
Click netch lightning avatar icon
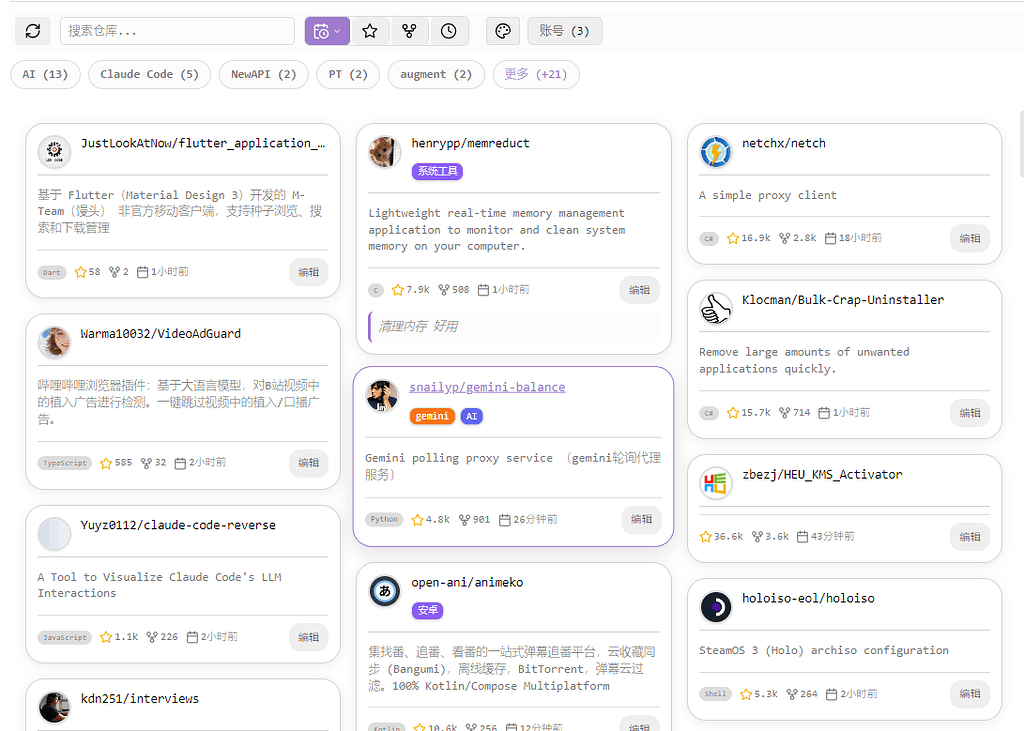pyautogui.click(x=716, y=152)
